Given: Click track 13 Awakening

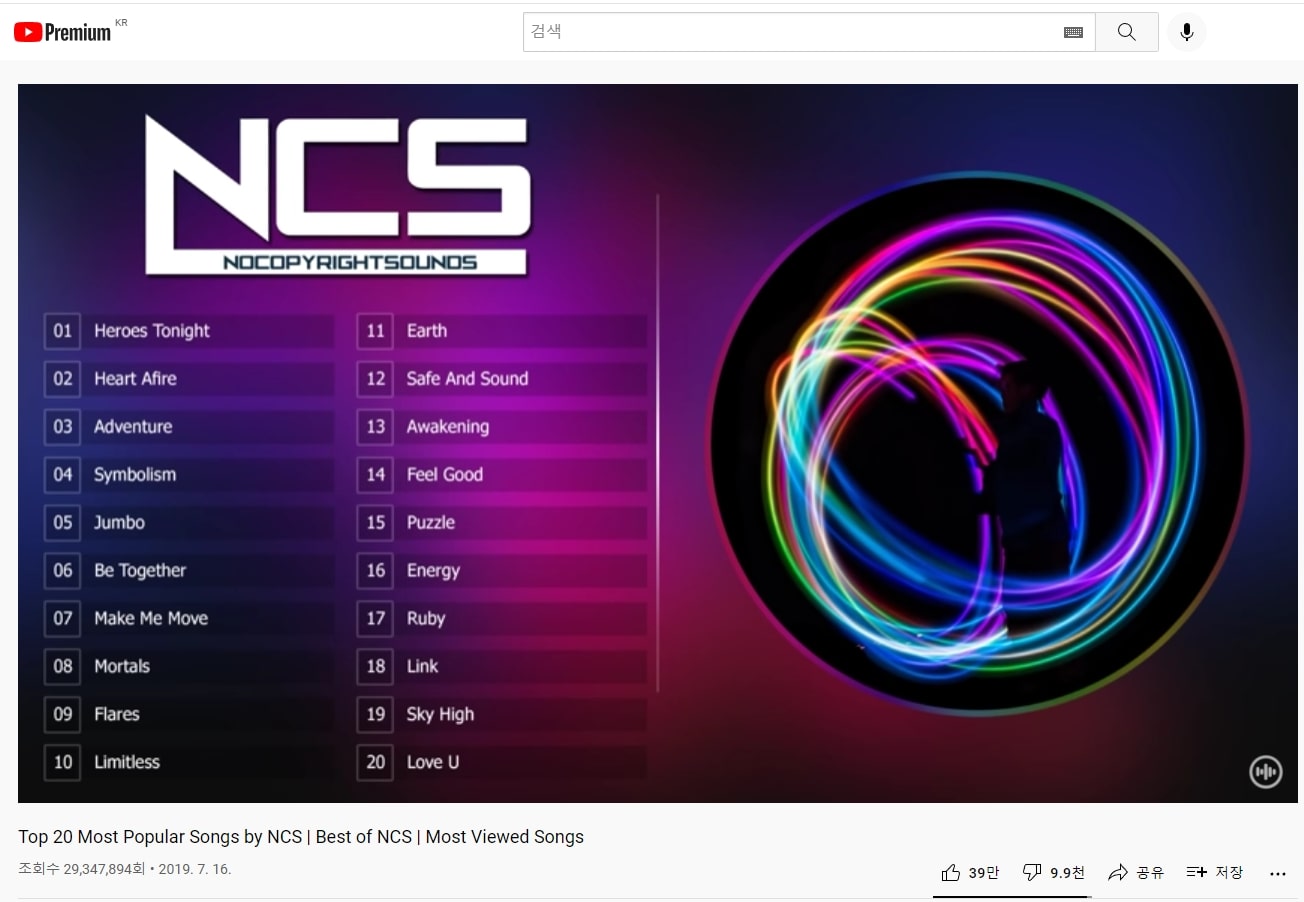Looking at the screenshot, I should (502, 427).
